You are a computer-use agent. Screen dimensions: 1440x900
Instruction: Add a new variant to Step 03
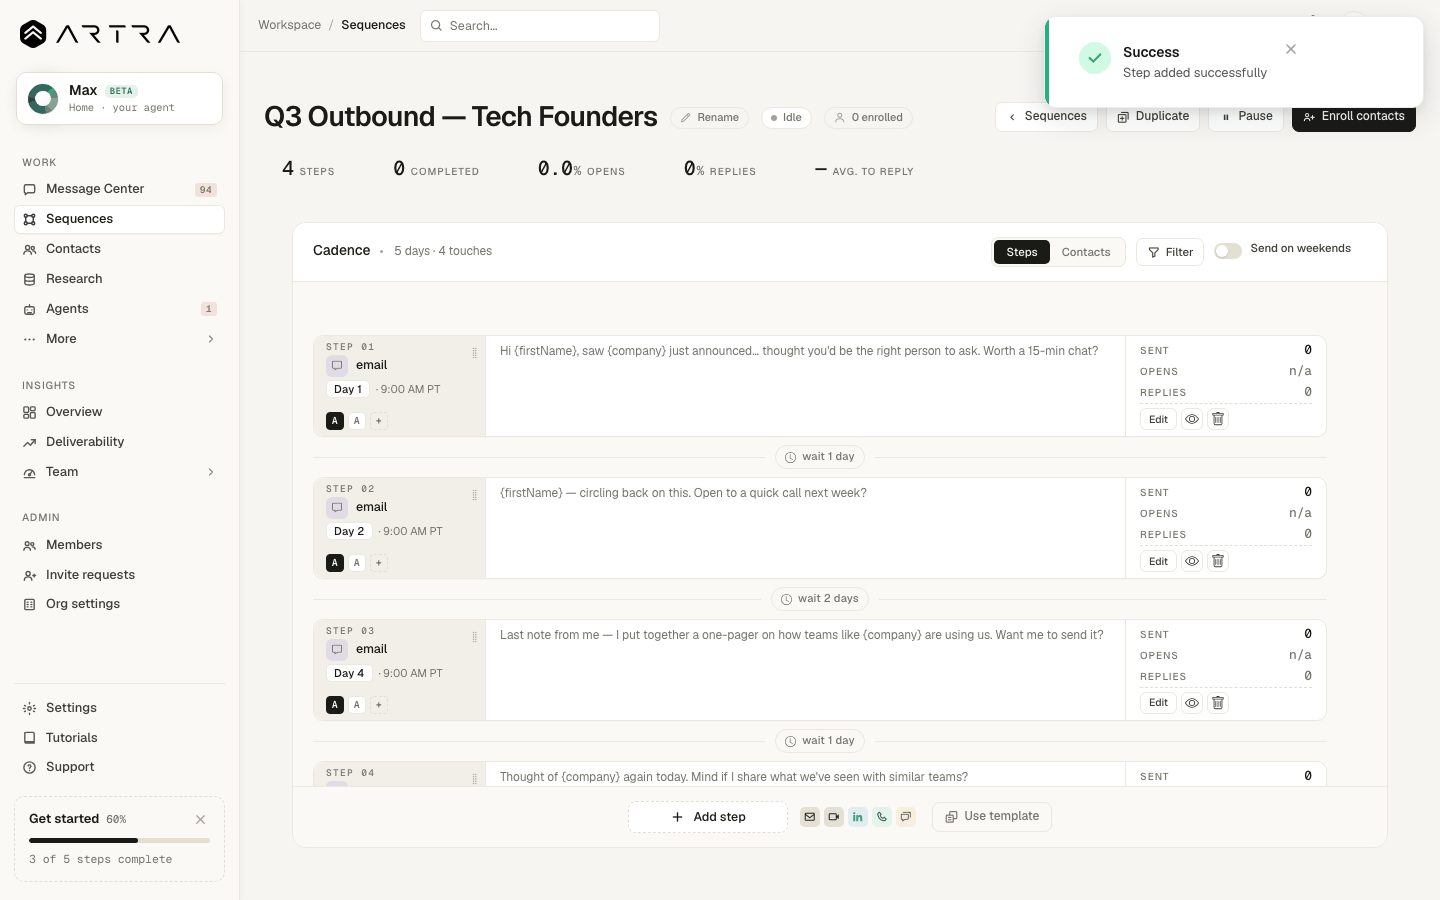(379, 705)
